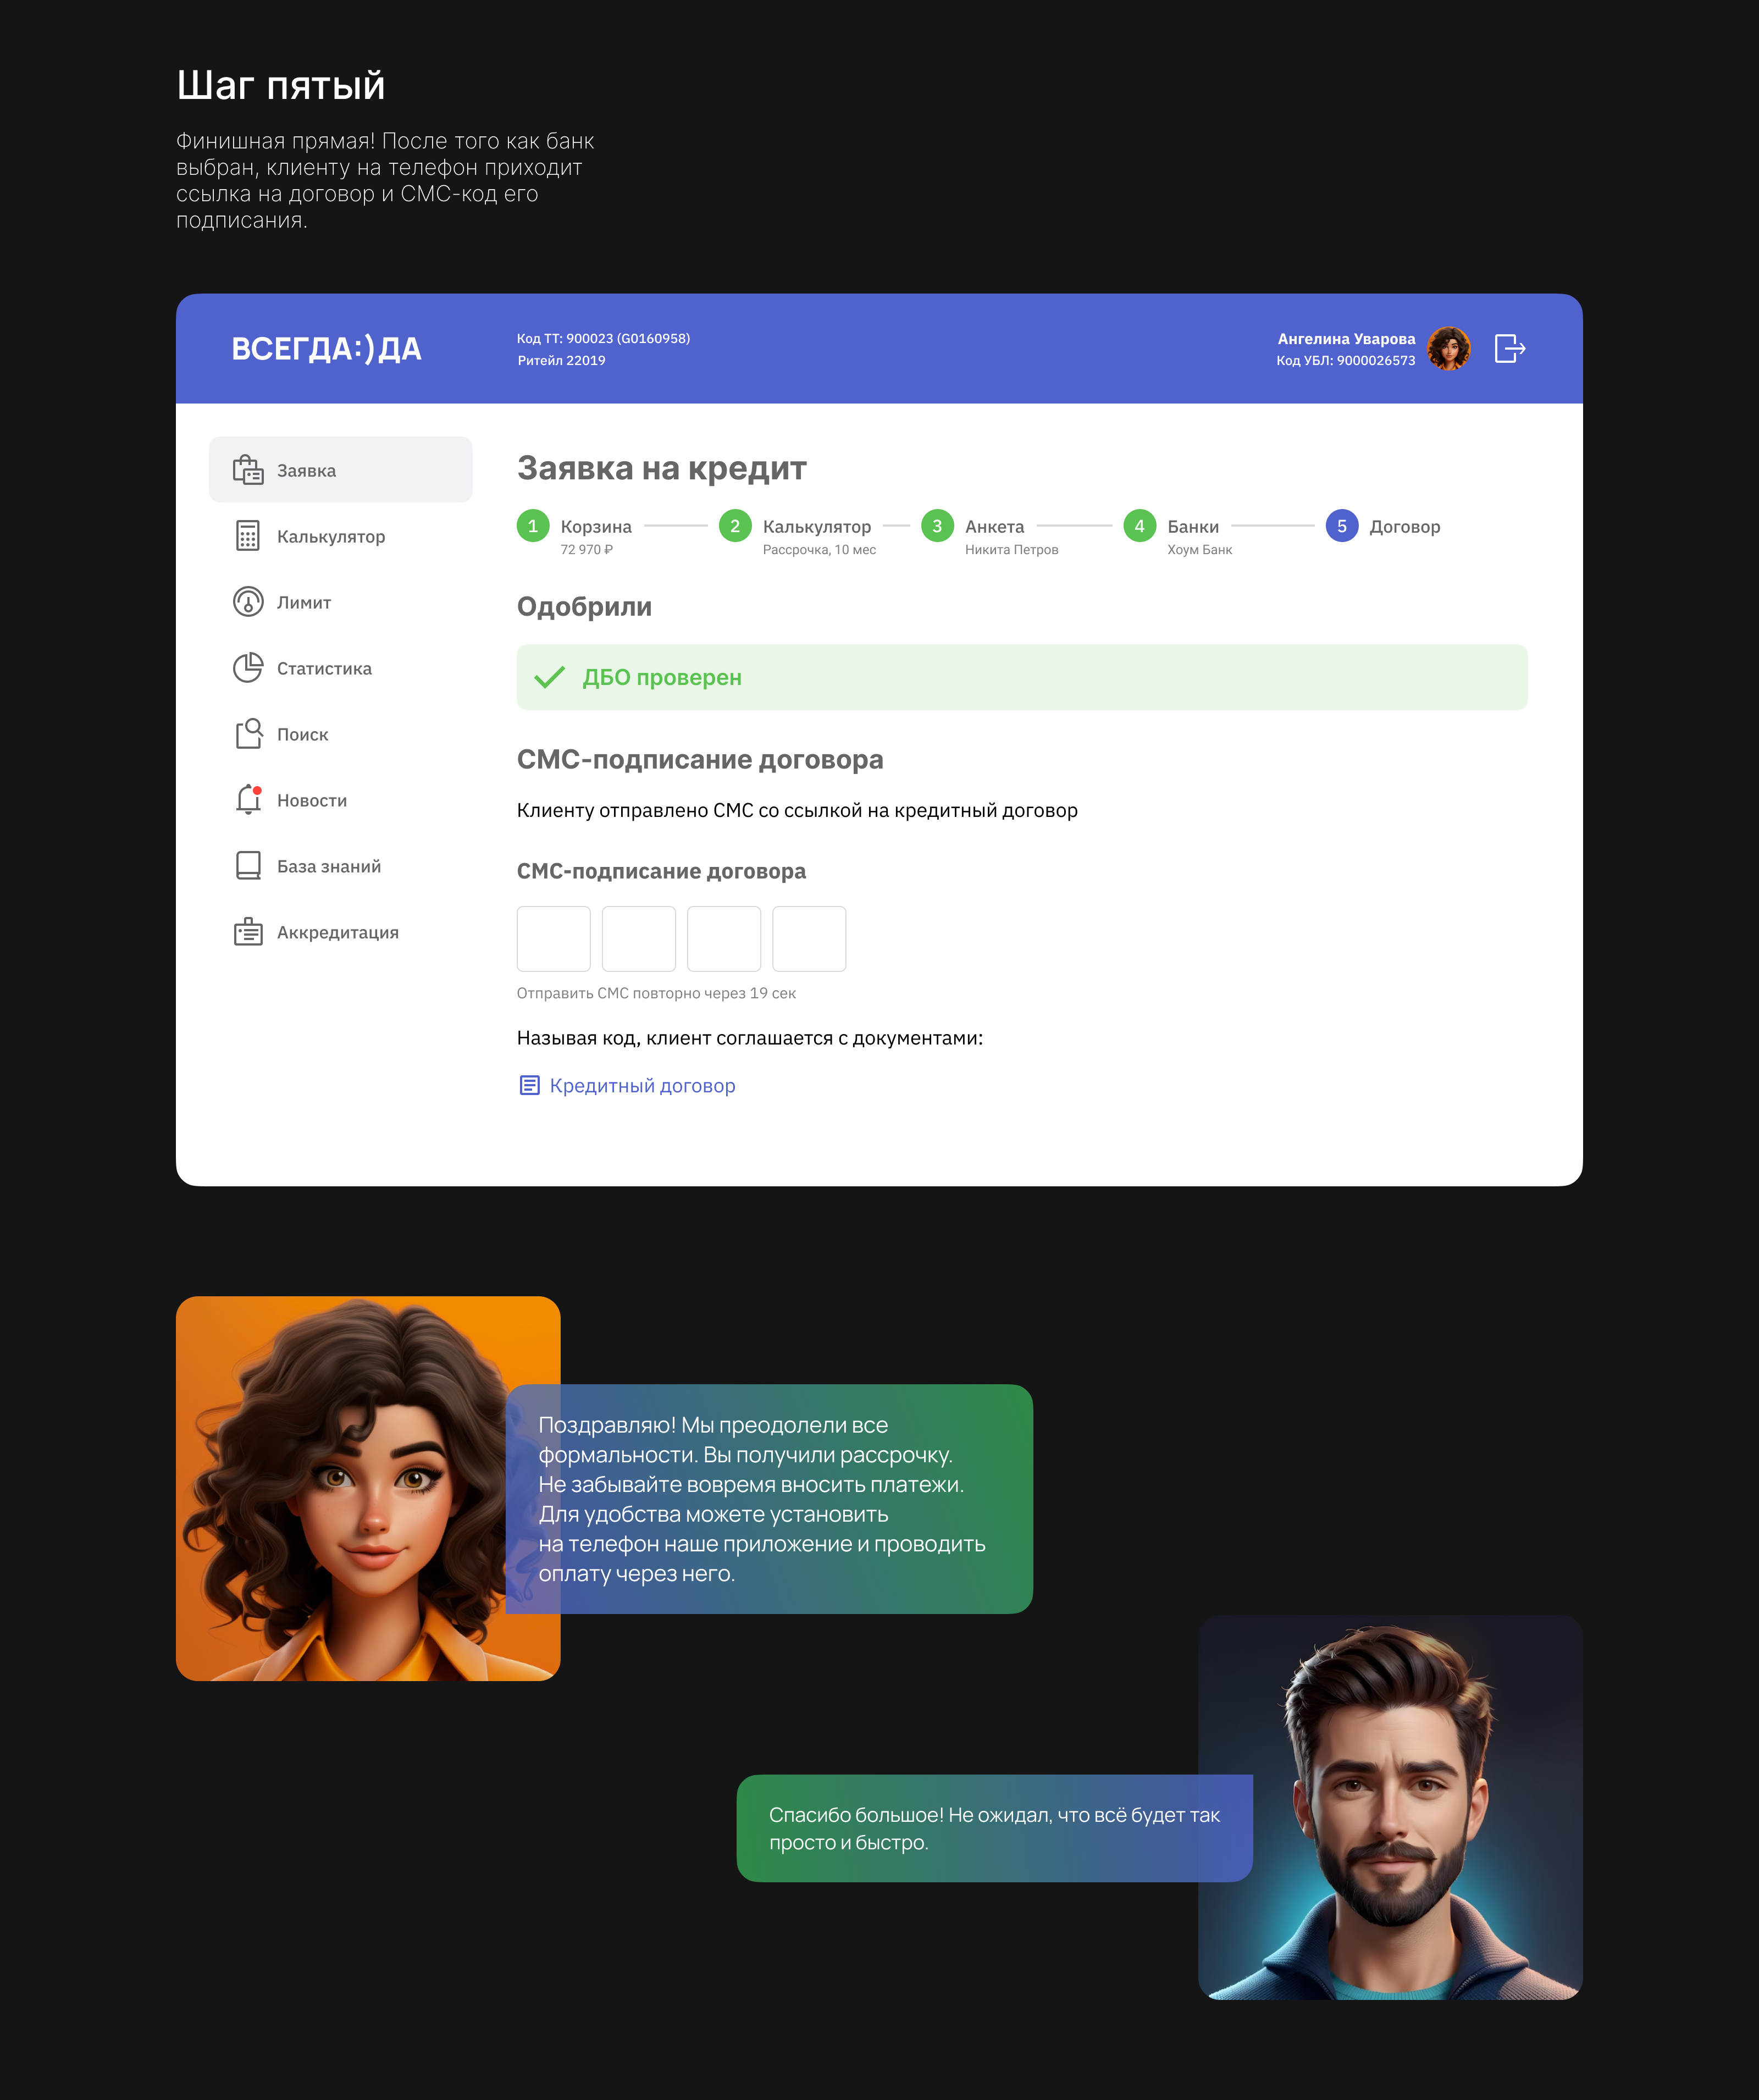Click the logout icon in header
The image size is (1759, 2100).
(1509, 348)
